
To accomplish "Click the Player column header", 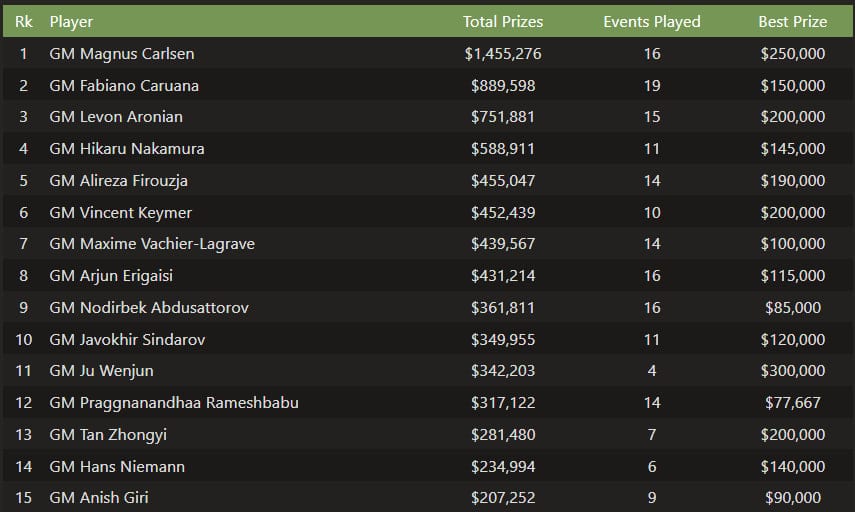I will 72,21.
